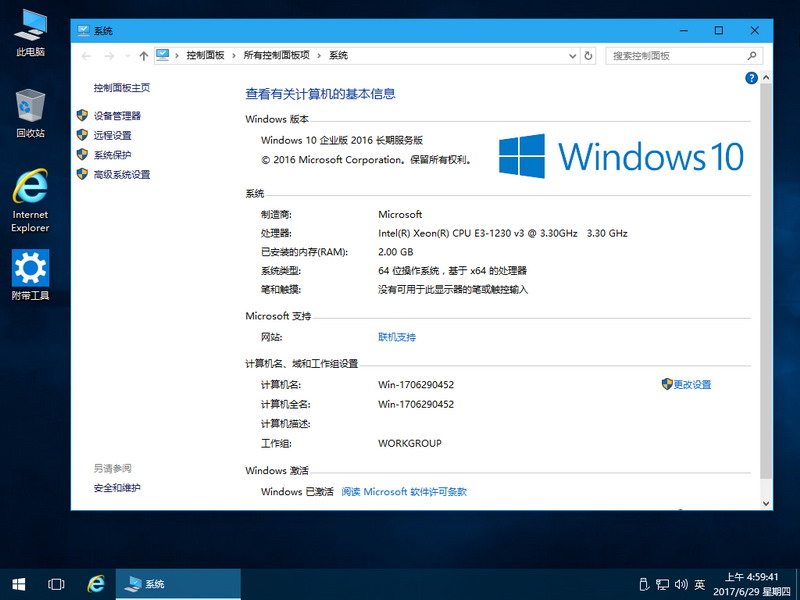Open Task View on taskbar
This screenshot has width=800, height=600.
[x=56, y=584]
